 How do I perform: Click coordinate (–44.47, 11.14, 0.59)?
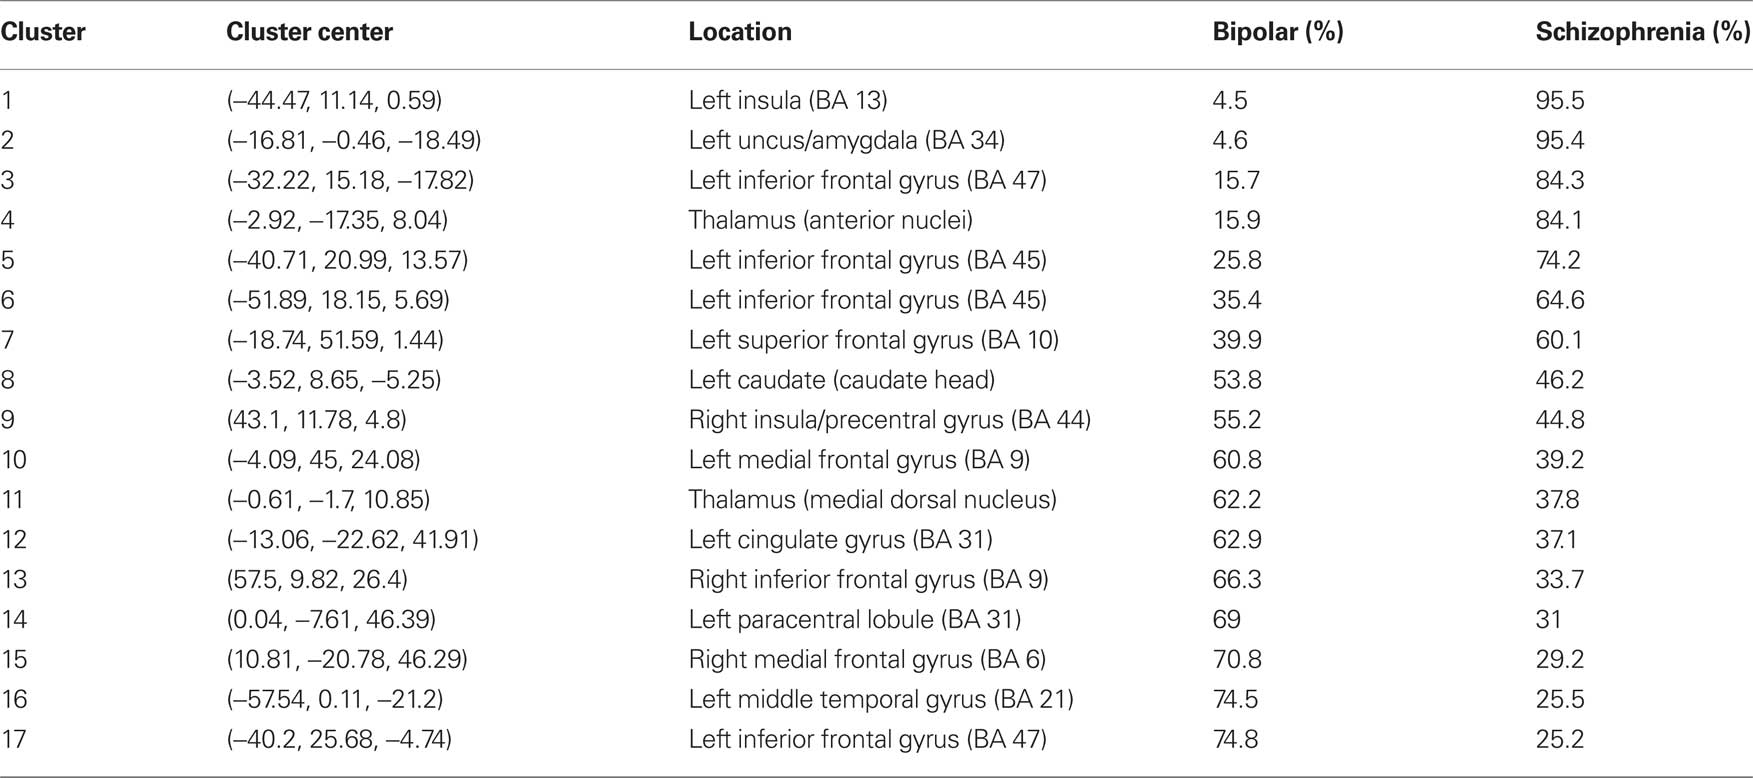(334, 100)
